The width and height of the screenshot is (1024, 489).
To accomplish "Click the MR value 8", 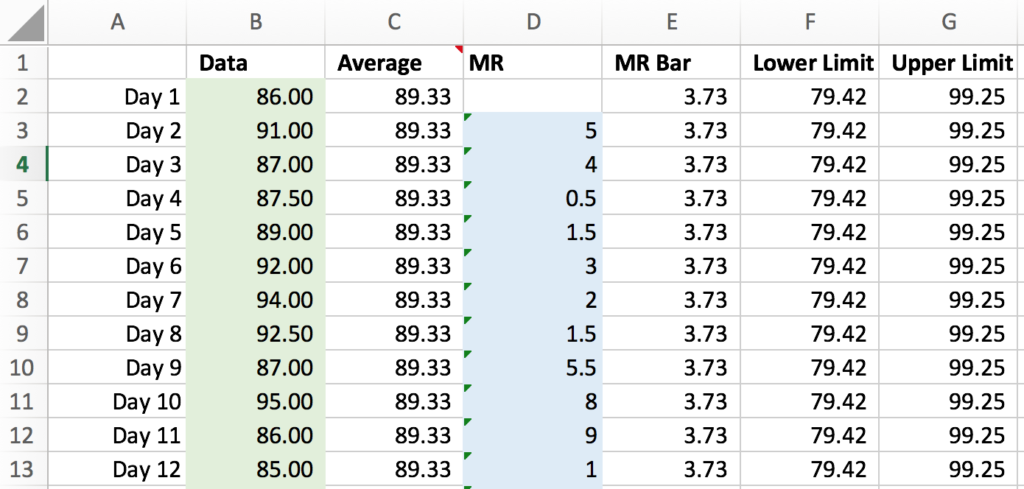I will point(533,401).
